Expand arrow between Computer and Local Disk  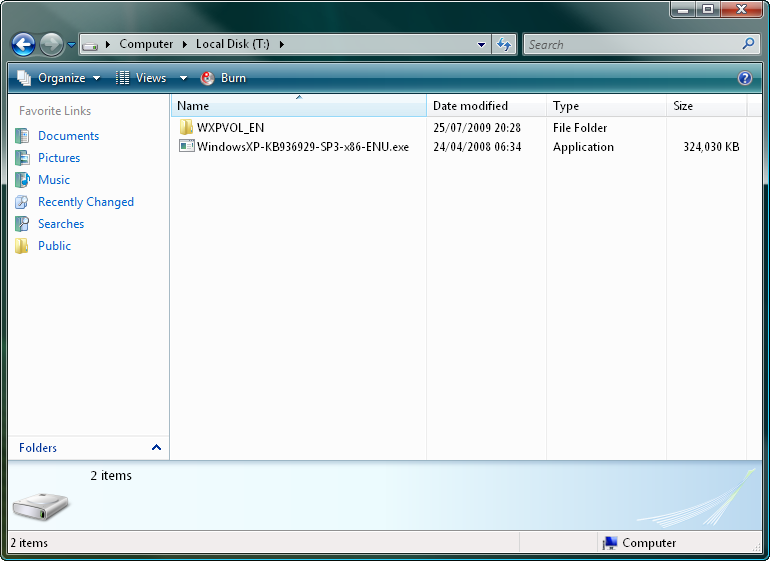point(185,45)
